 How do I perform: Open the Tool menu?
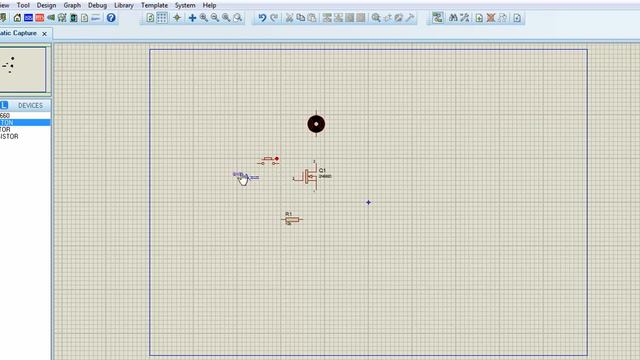[x=23, y=5]
